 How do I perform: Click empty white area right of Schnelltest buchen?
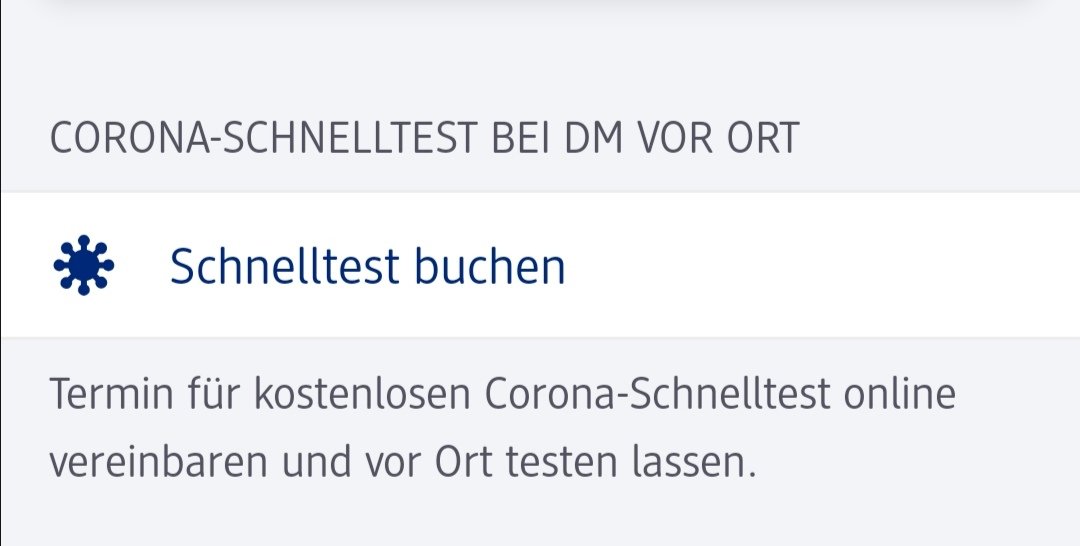820,265
